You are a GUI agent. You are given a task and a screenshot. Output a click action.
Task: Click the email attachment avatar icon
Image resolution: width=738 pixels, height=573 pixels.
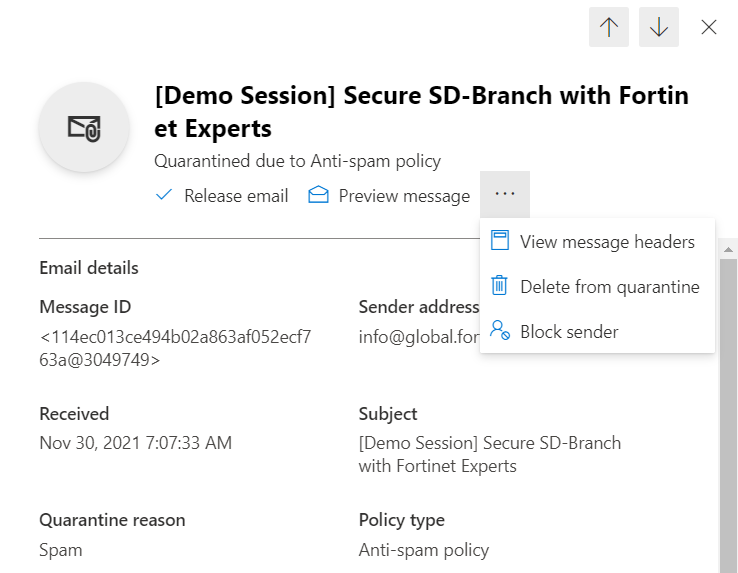point(84,127)
